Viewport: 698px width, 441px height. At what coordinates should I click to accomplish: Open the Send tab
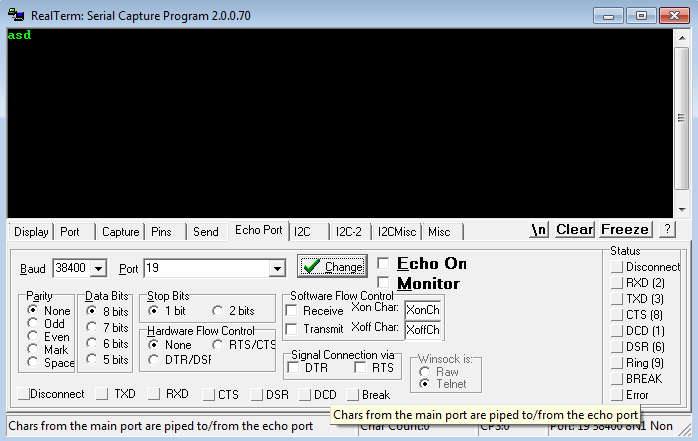click(x=206, y=232)
